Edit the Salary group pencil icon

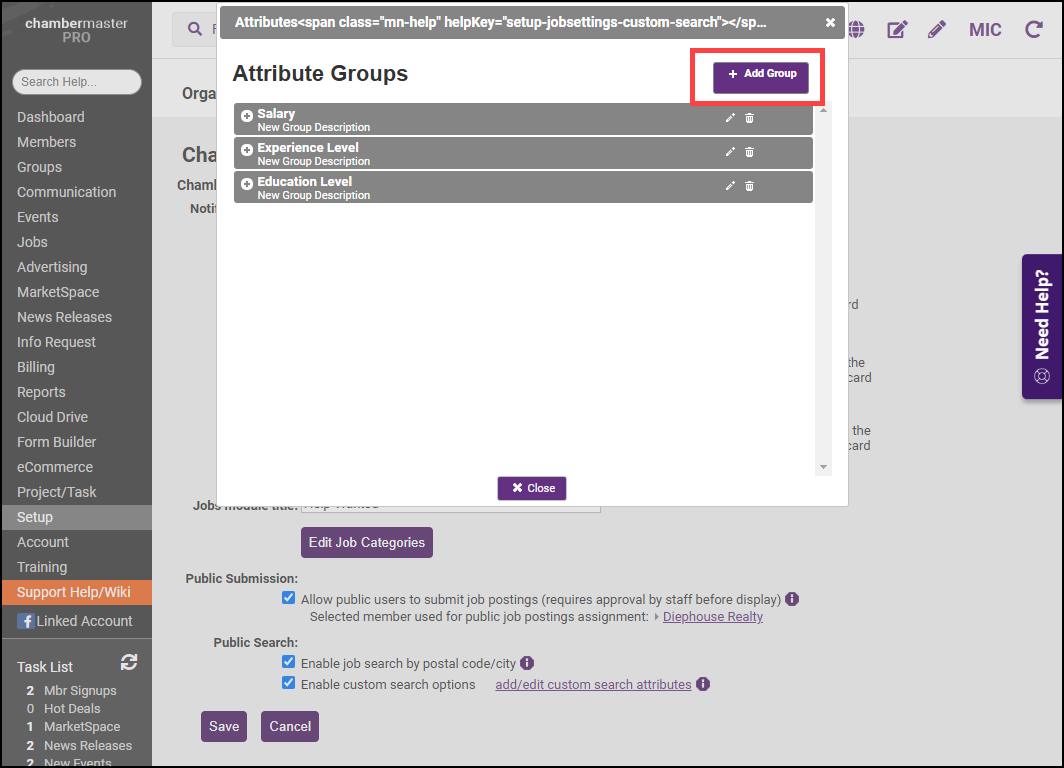click(x=730, y=118)
